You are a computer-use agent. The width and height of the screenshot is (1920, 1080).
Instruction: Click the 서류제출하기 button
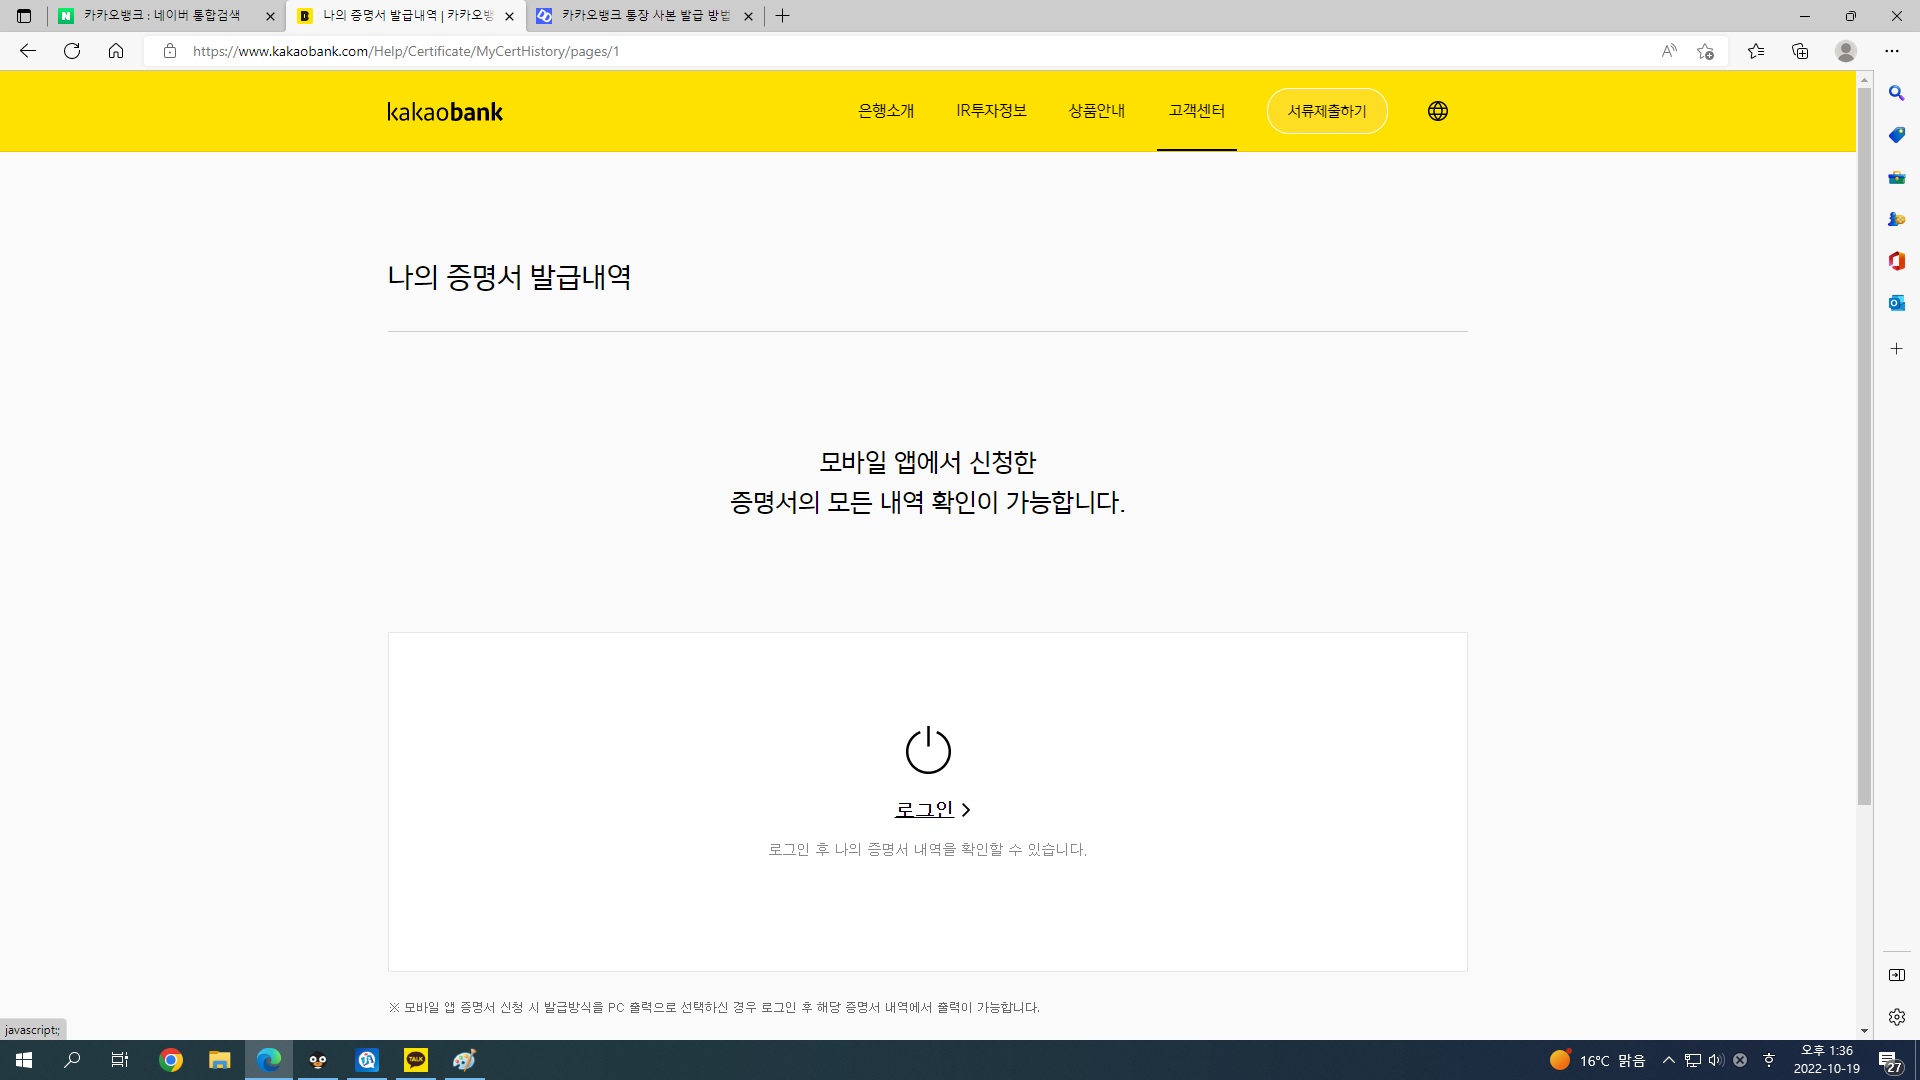(1326, 111)
